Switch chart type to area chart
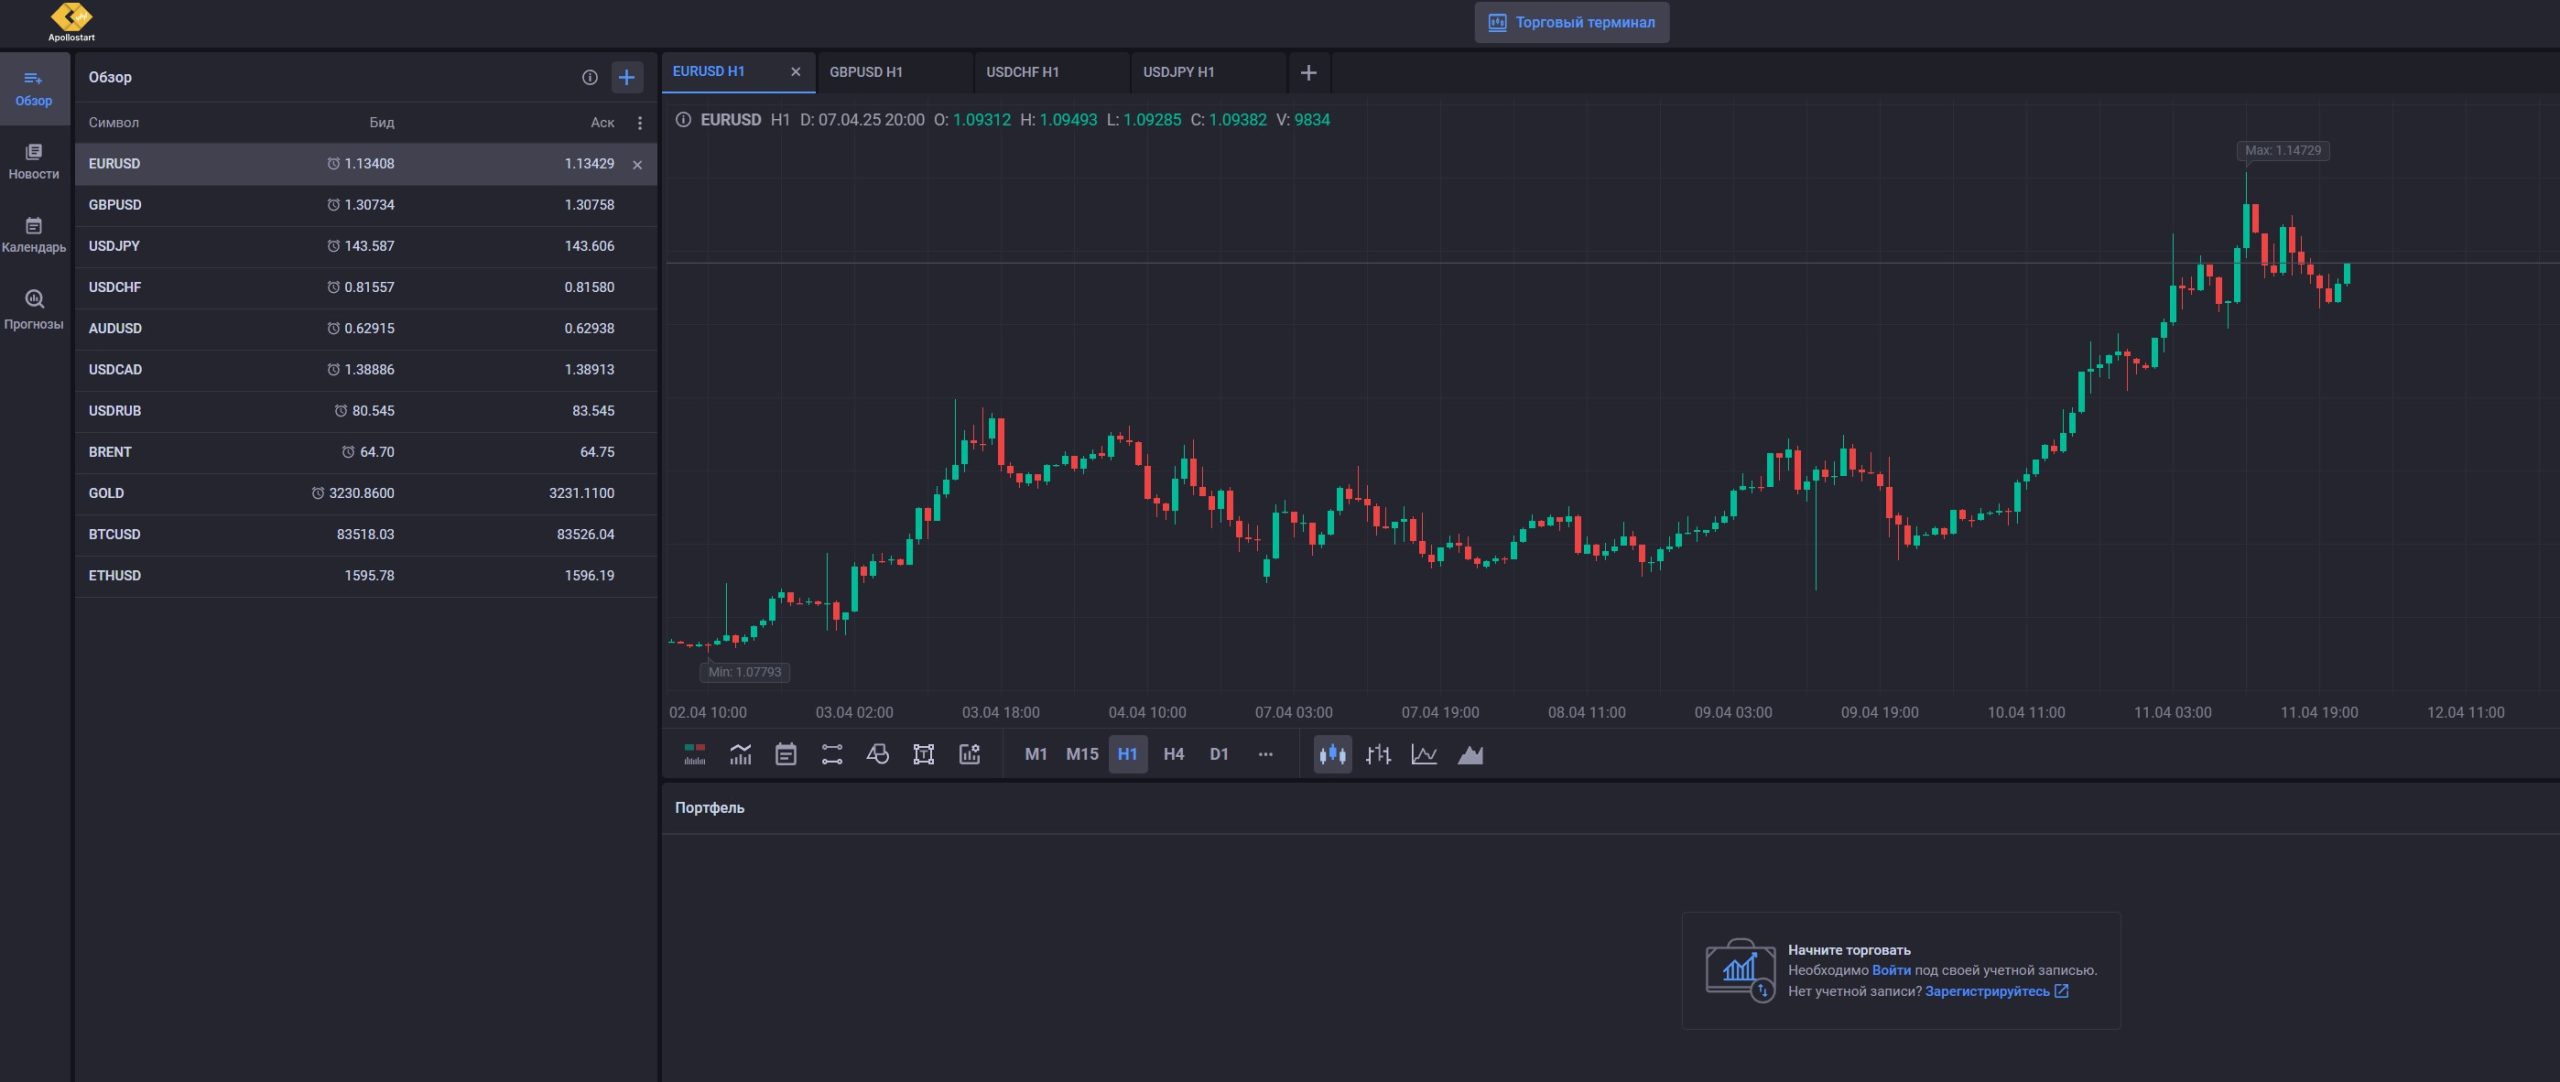Screen dimensions: 2560x1082 1470,755
